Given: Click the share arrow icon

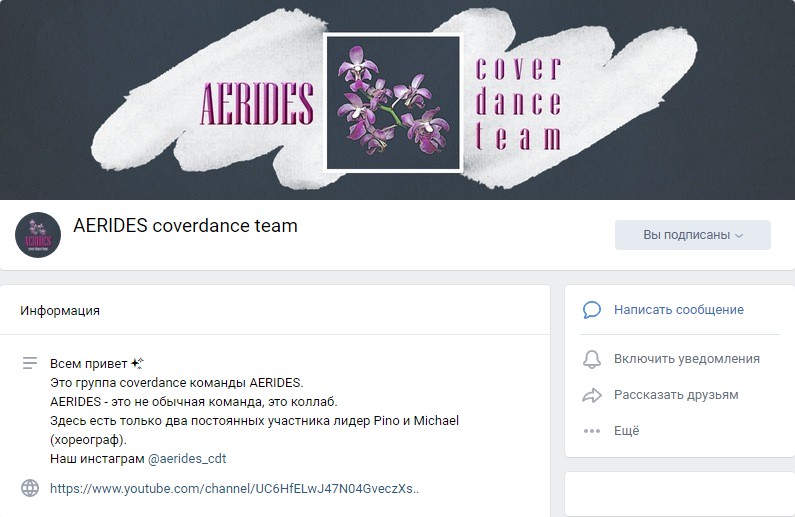Looking at the screenshot, I should (592, 395).
